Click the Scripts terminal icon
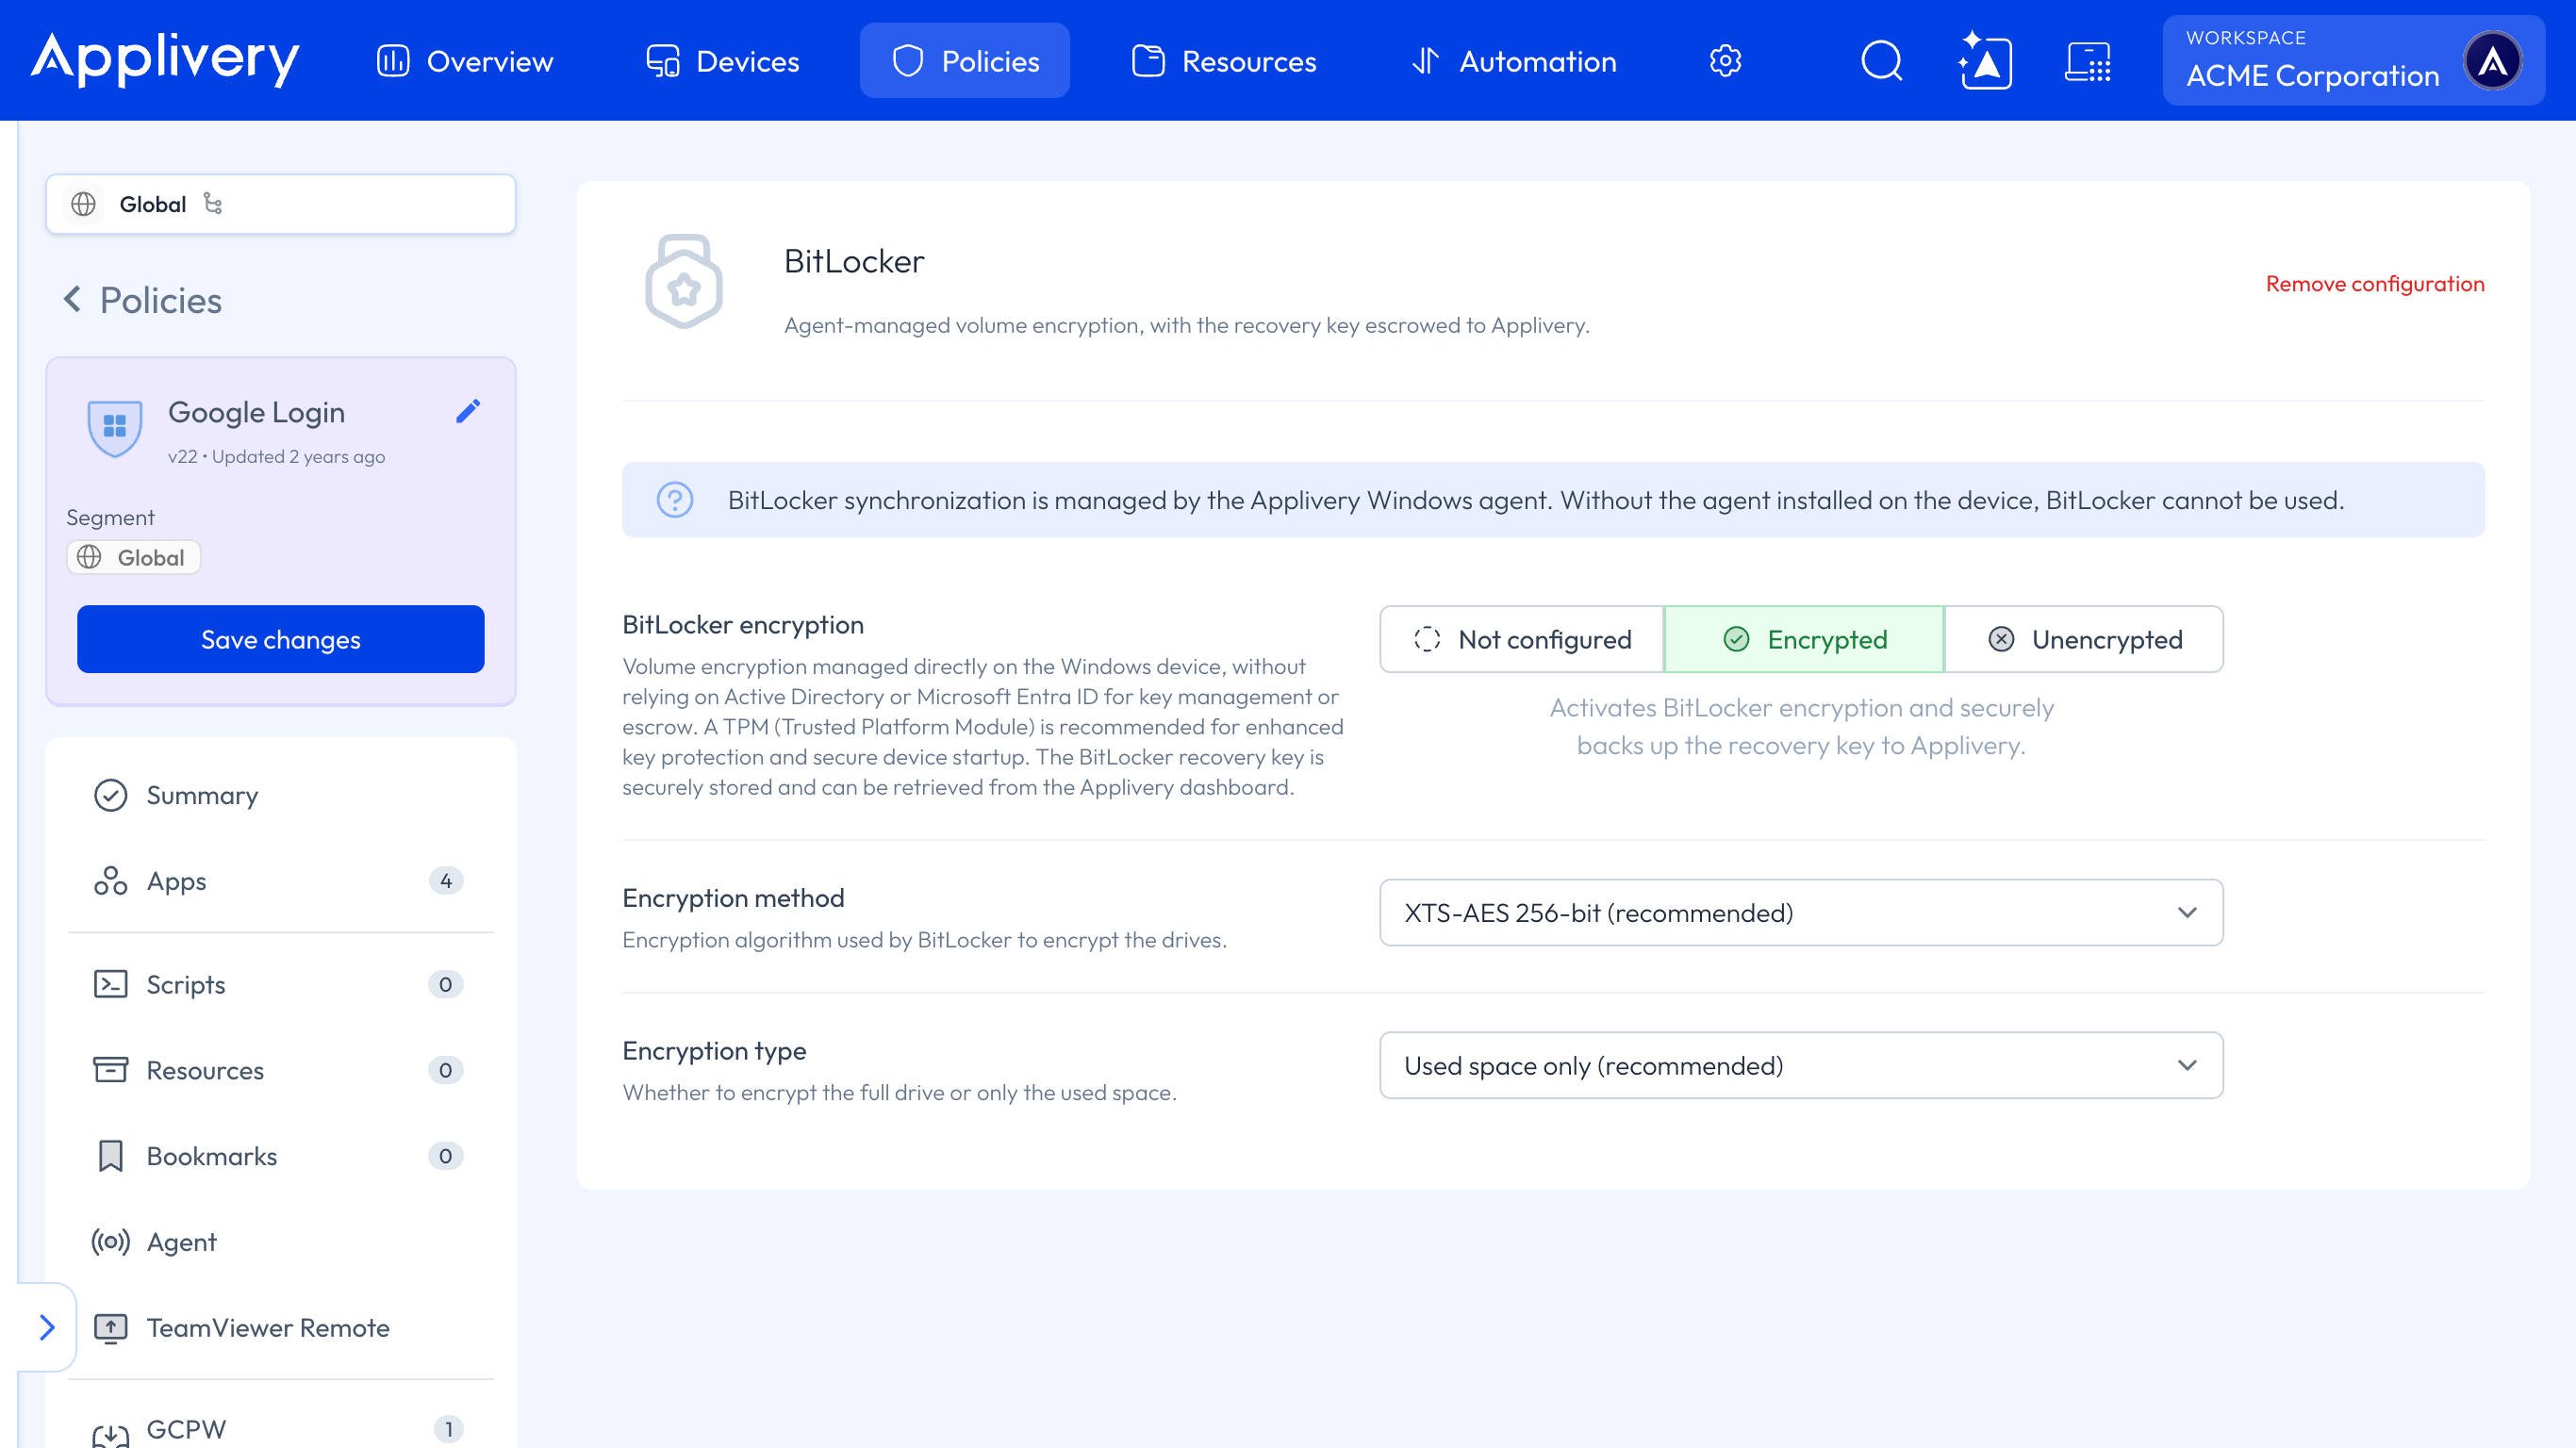 (110, 984)
